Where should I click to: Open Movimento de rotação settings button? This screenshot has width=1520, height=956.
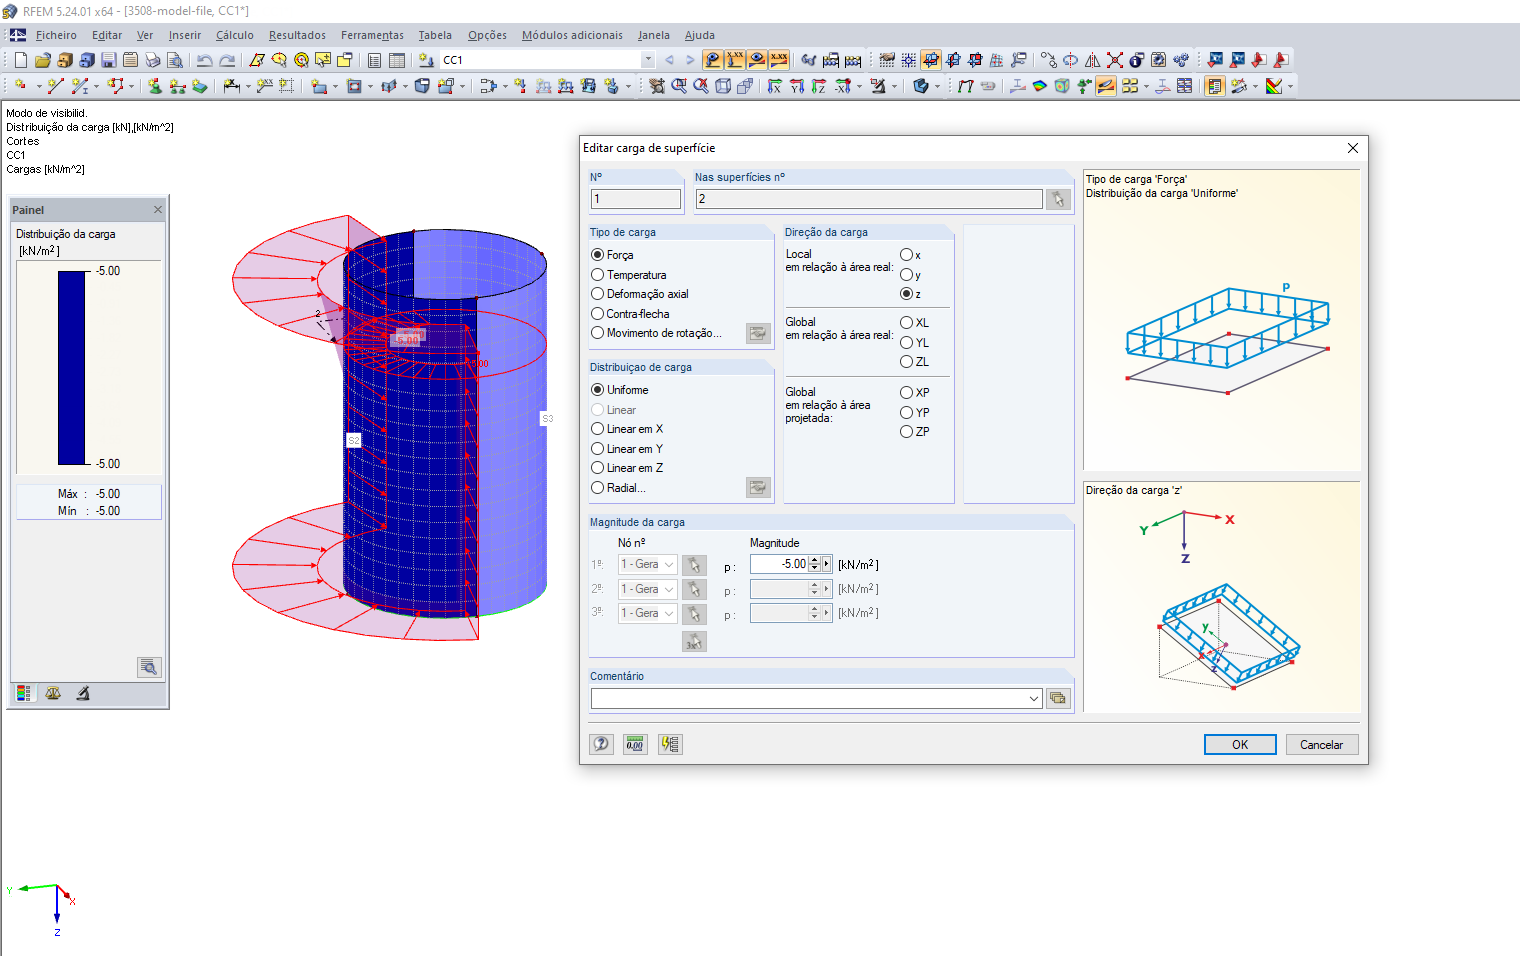(x=758, y=333)
